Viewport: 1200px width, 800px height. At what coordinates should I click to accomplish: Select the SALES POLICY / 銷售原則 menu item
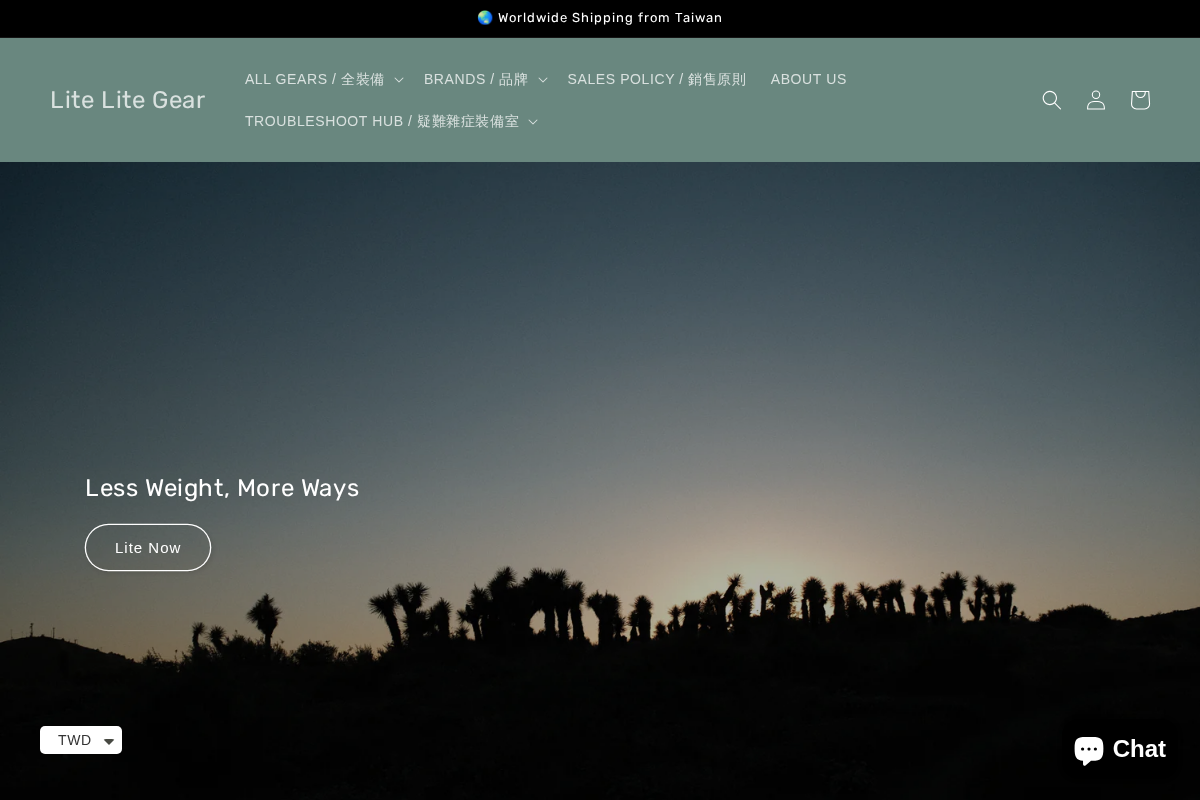pyautogui.click(x=657, y=79)
